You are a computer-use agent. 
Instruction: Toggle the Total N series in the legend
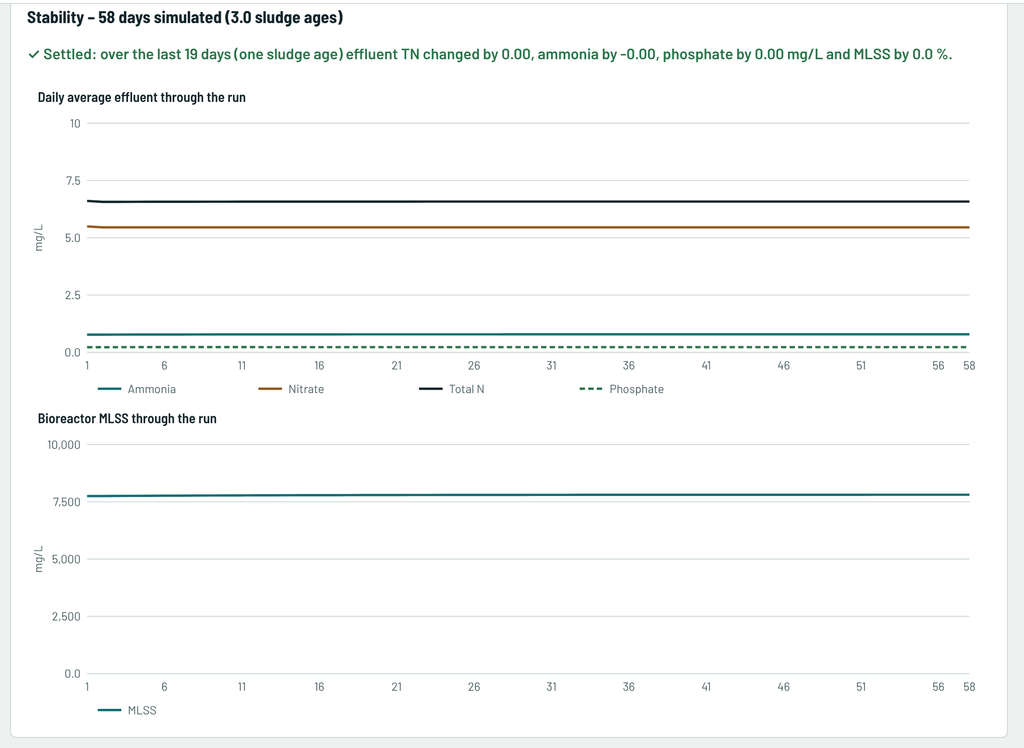[x=452, y=389]
